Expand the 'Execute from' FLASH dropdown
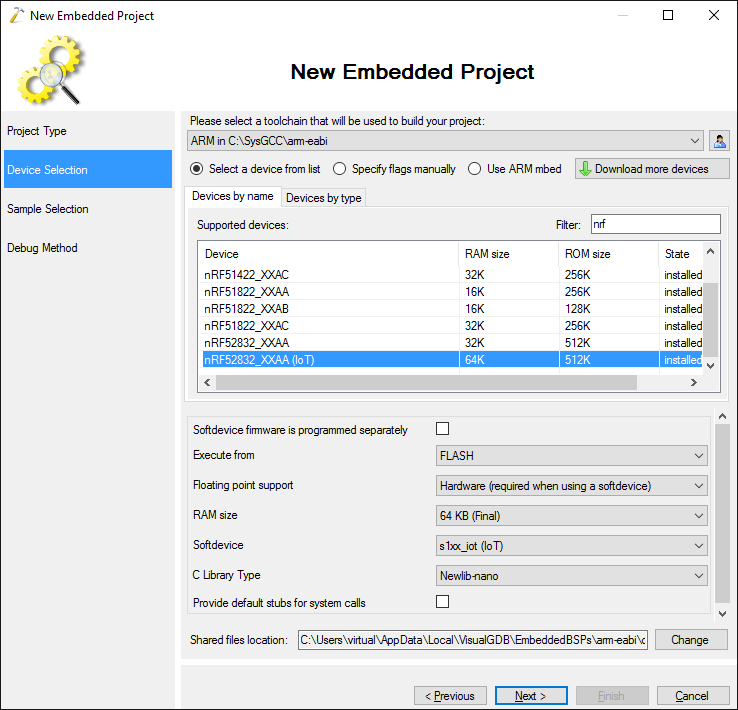The height and width of the screenshot is (710, 738). [x=571, y=455]
